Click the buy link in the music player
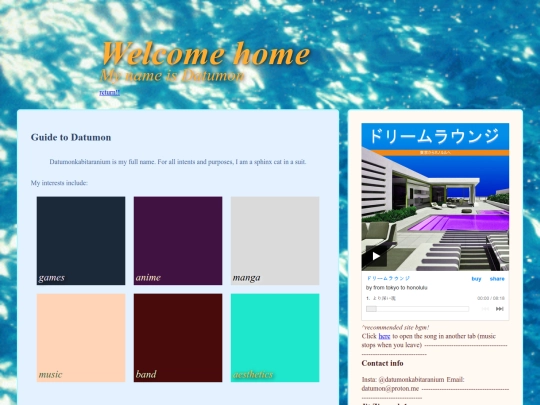The height and width of the screenshot is (405, 540). pyautogui.click(x=476, y=279)
